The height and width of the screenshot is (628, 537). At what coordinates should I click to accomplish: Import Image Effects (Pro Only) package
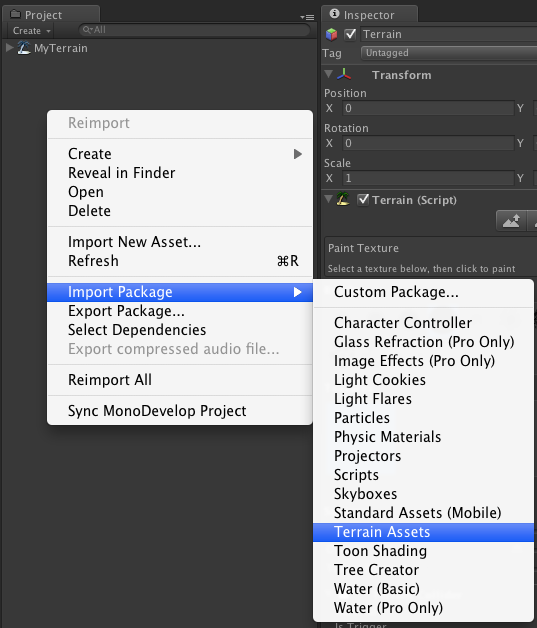click(x=423, y=361)
